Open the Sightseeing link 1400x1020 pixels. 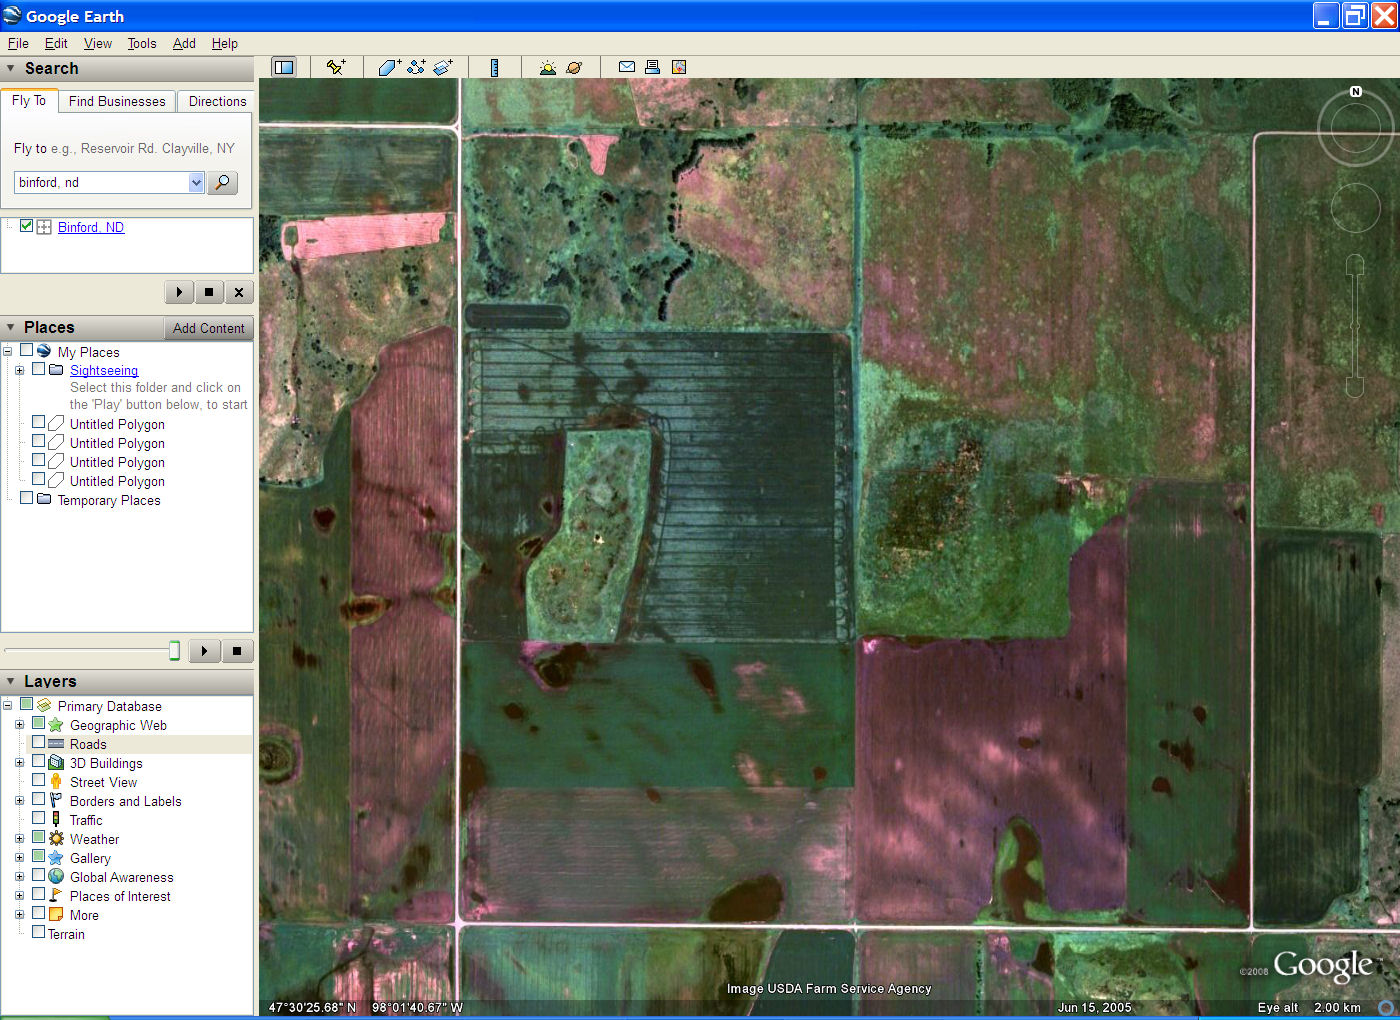pos(104,370)
